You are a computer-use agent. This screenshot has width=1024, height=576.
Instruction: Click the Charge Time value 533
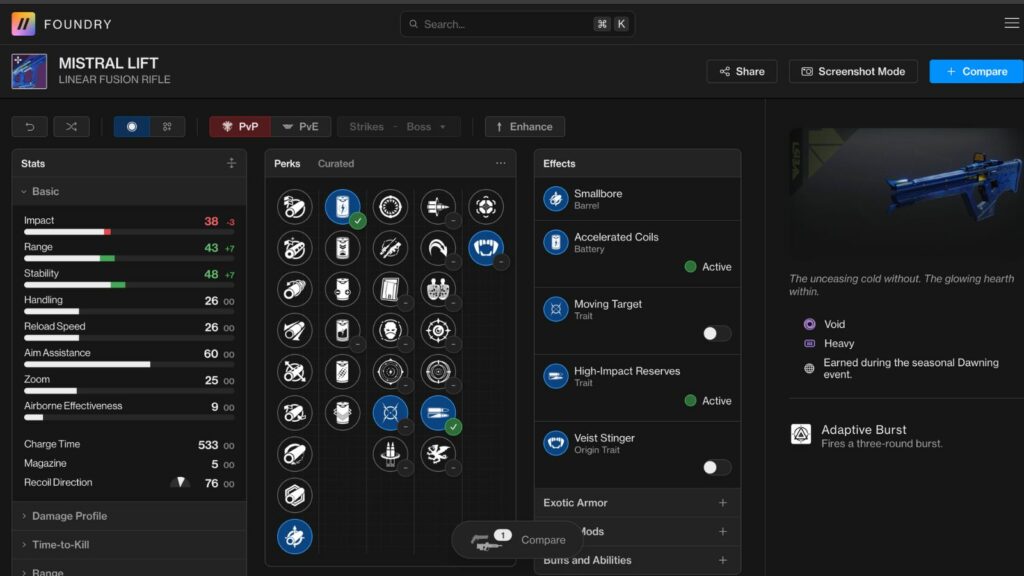(x=208, y=445)
